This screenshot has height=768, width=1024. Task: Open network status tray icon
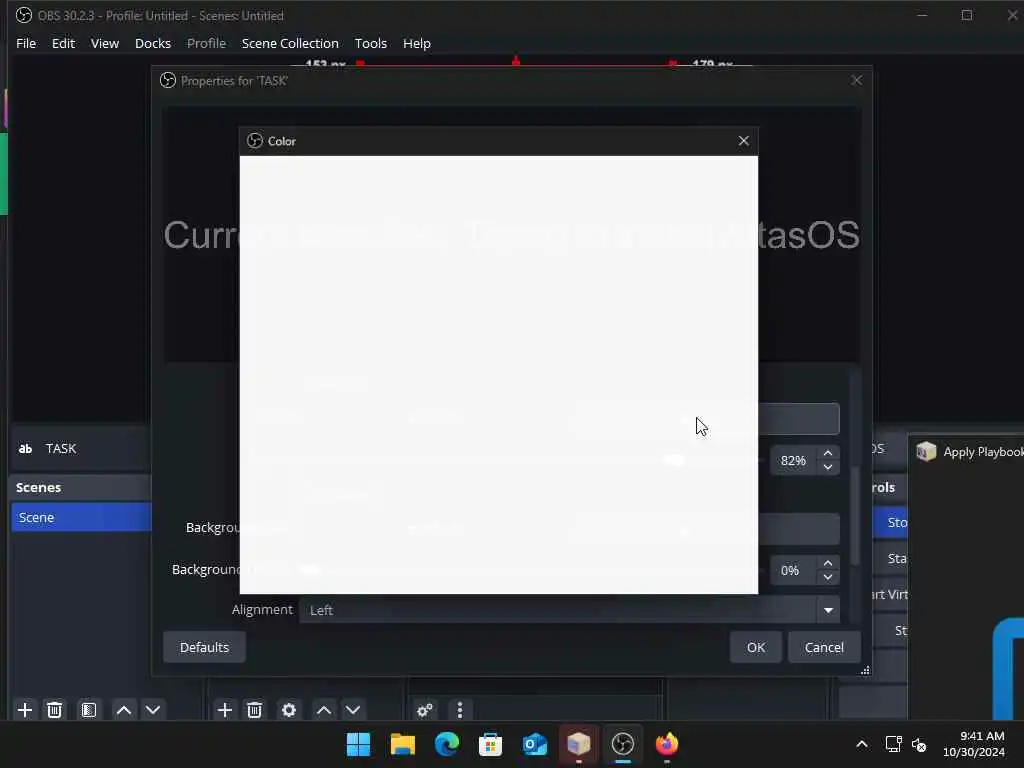coord(893,744)
